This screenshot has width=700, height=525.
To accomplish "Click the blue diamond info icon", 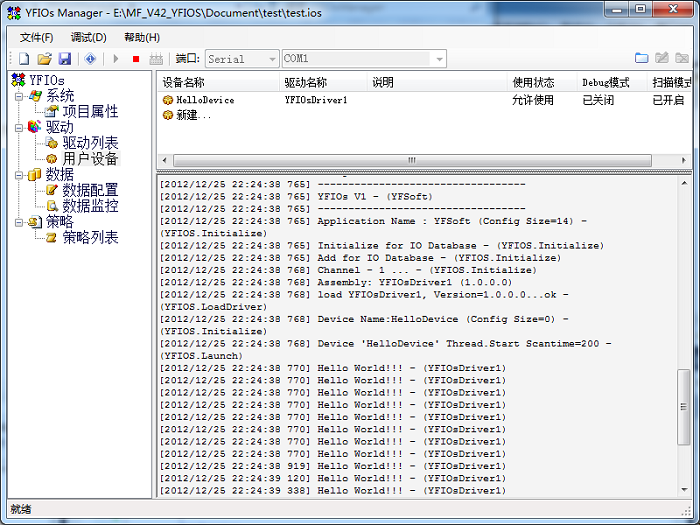I will [x=90, y=58].
